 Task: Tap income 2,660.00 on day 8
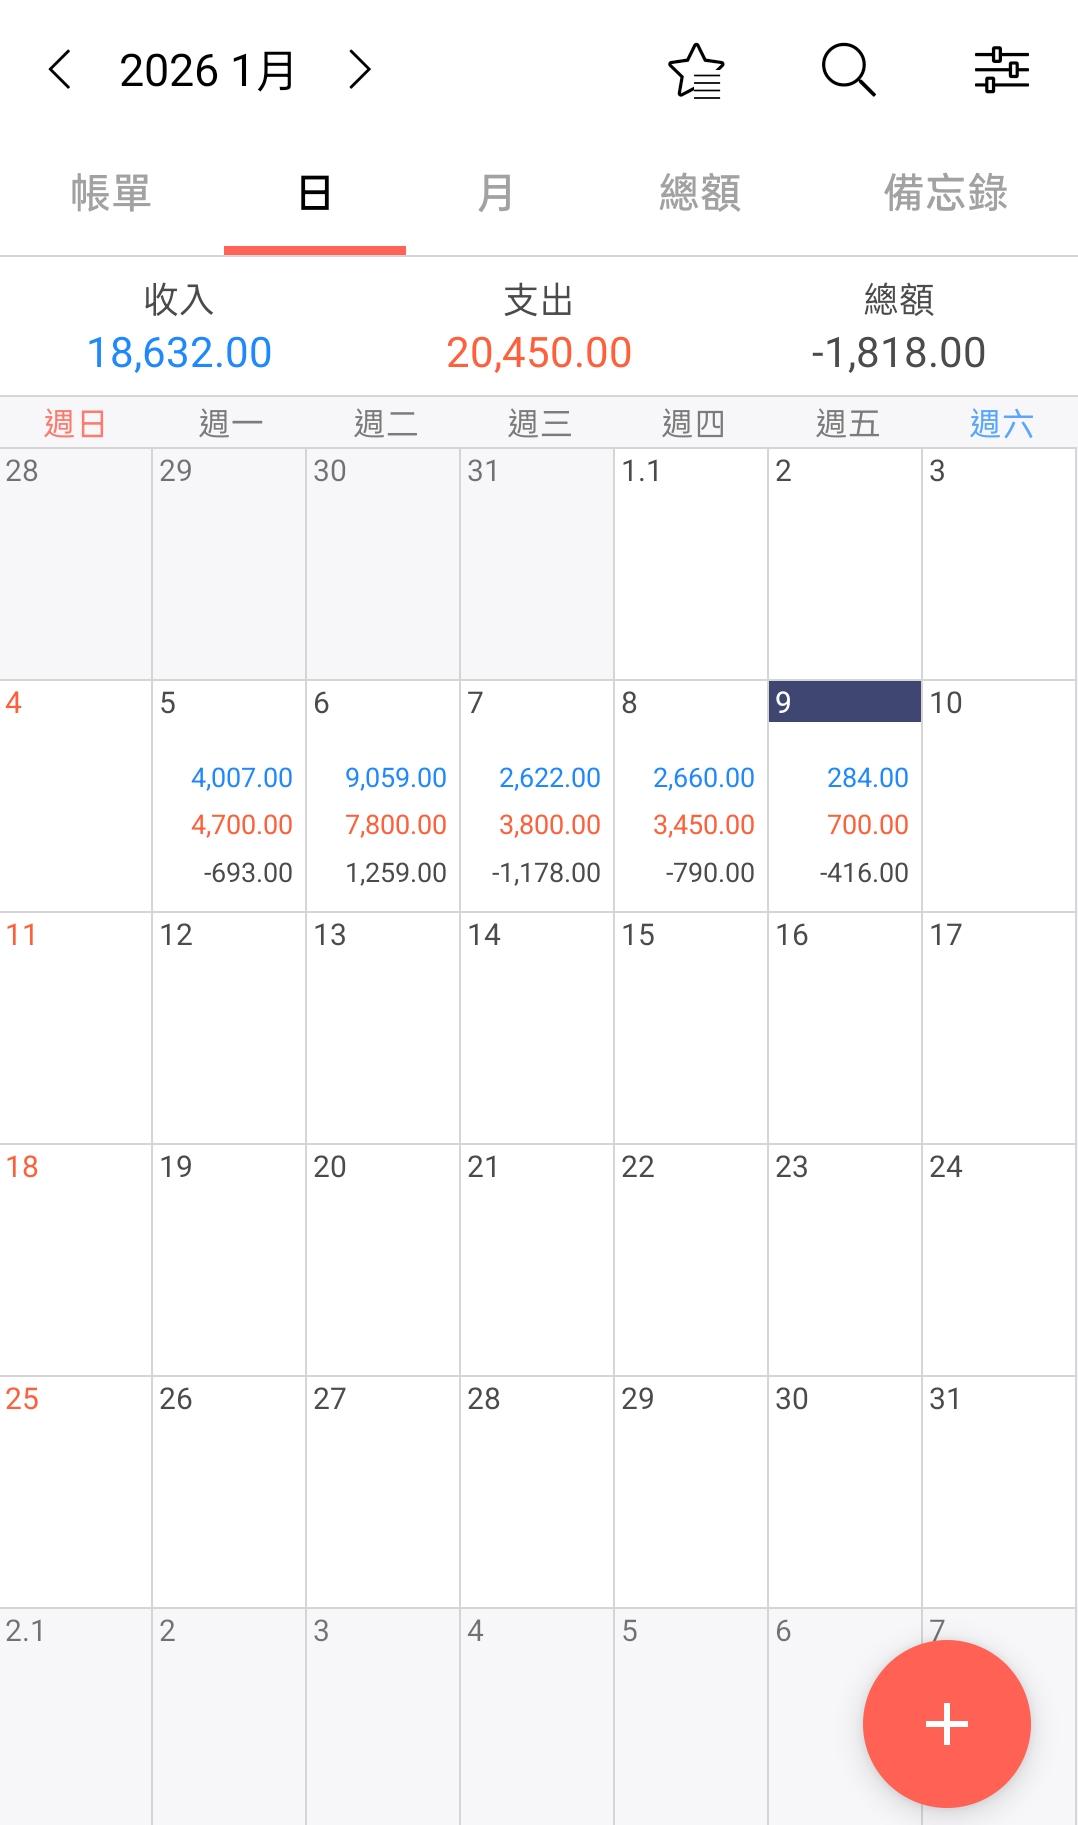point(704,778)
